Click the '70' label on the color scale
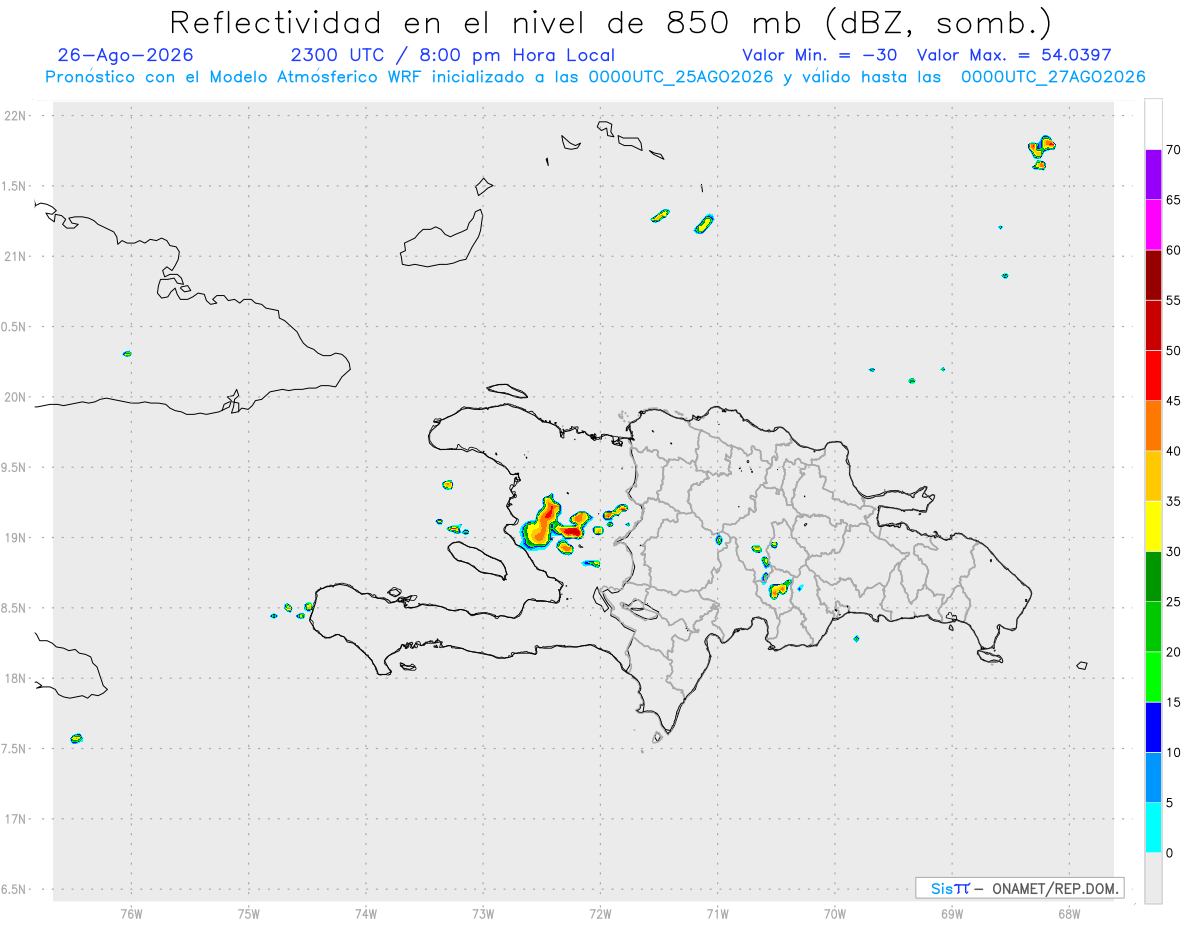 [1174, 150]
